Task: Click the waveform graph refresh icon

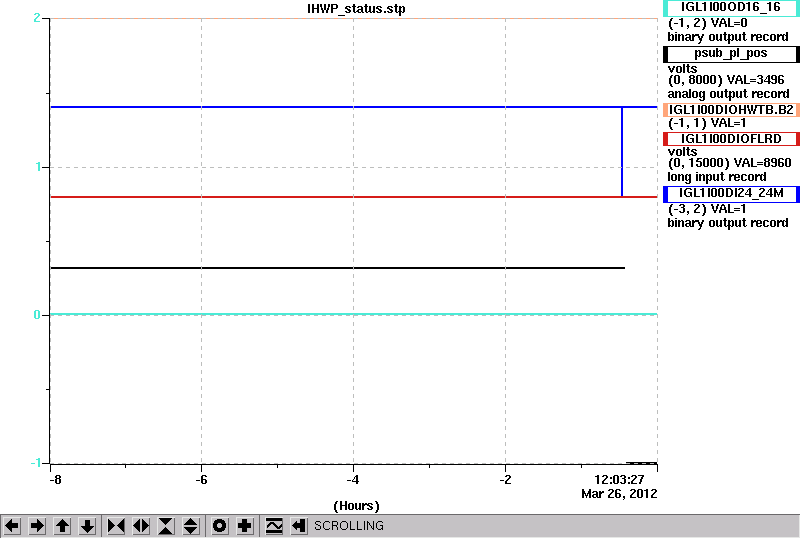Action: point(274,526)
